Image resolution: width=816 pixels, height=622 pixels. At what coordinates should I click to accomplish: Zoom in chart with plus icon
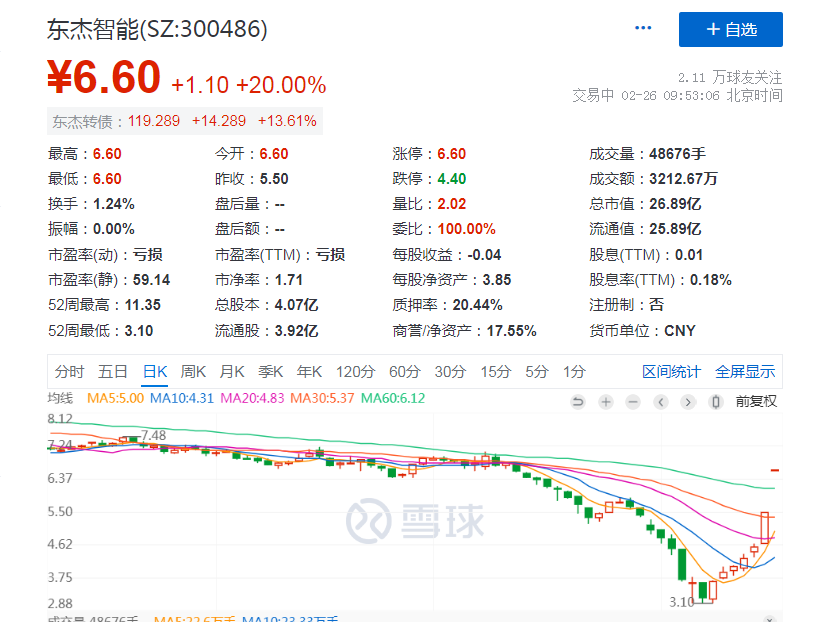[606, 402]
